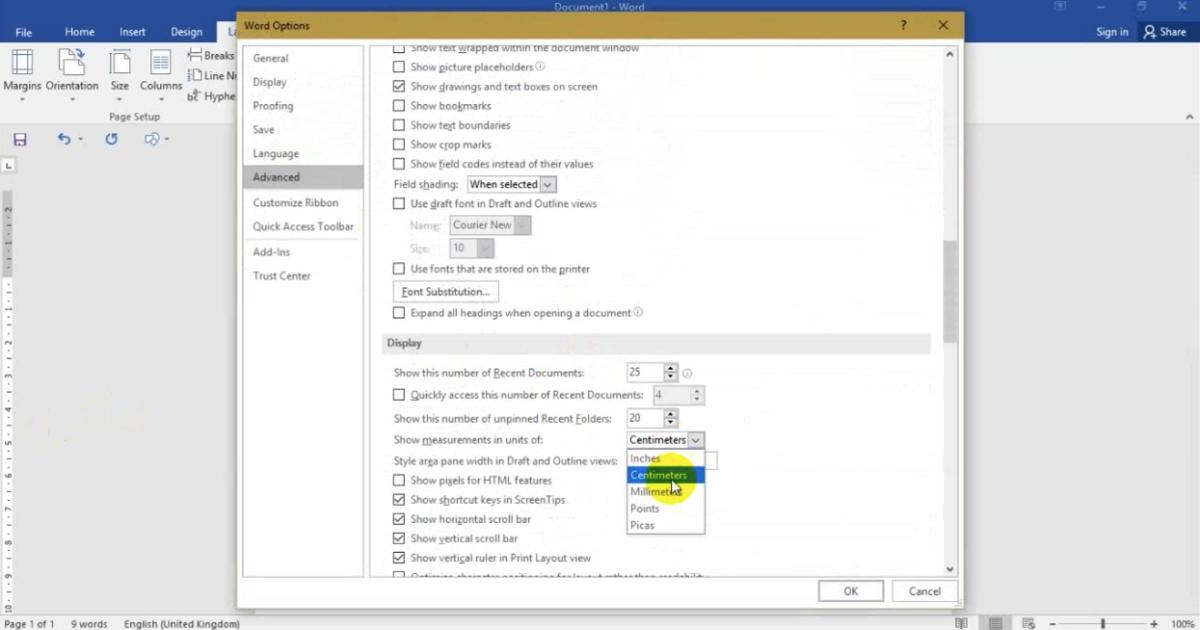Click the Recent Documents number field
This screenshot has height=630, width=1200.
645,373
